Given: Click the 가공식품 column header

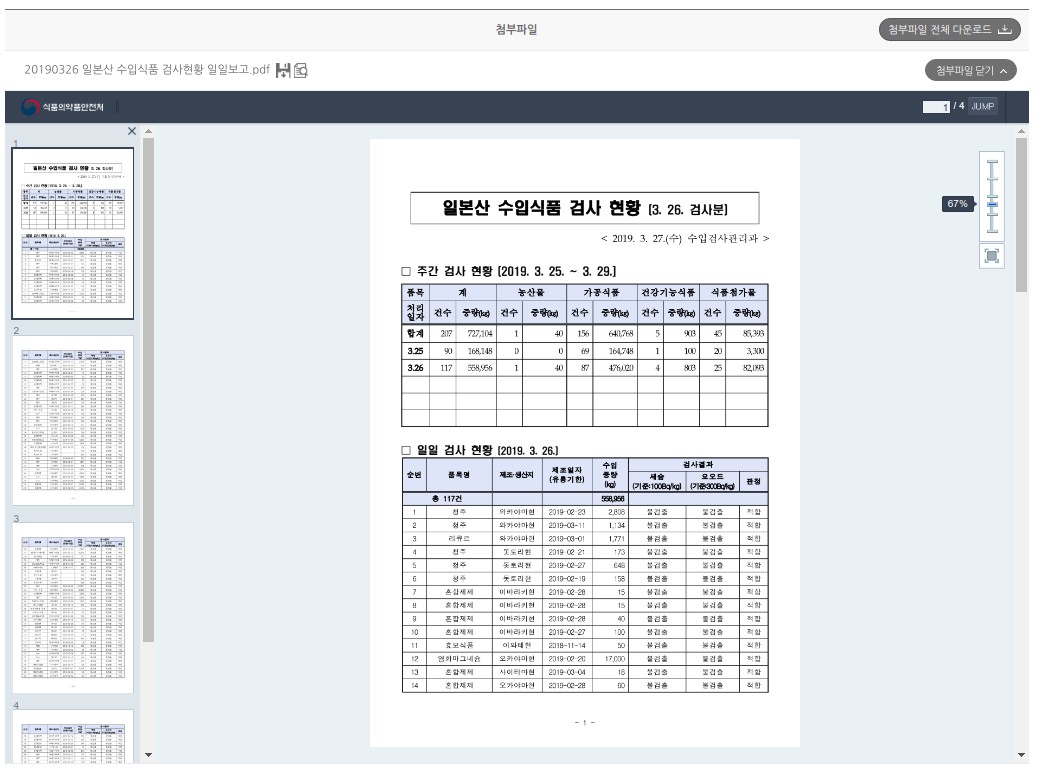Looking at the screenshot, I should (x=602, y=292).
